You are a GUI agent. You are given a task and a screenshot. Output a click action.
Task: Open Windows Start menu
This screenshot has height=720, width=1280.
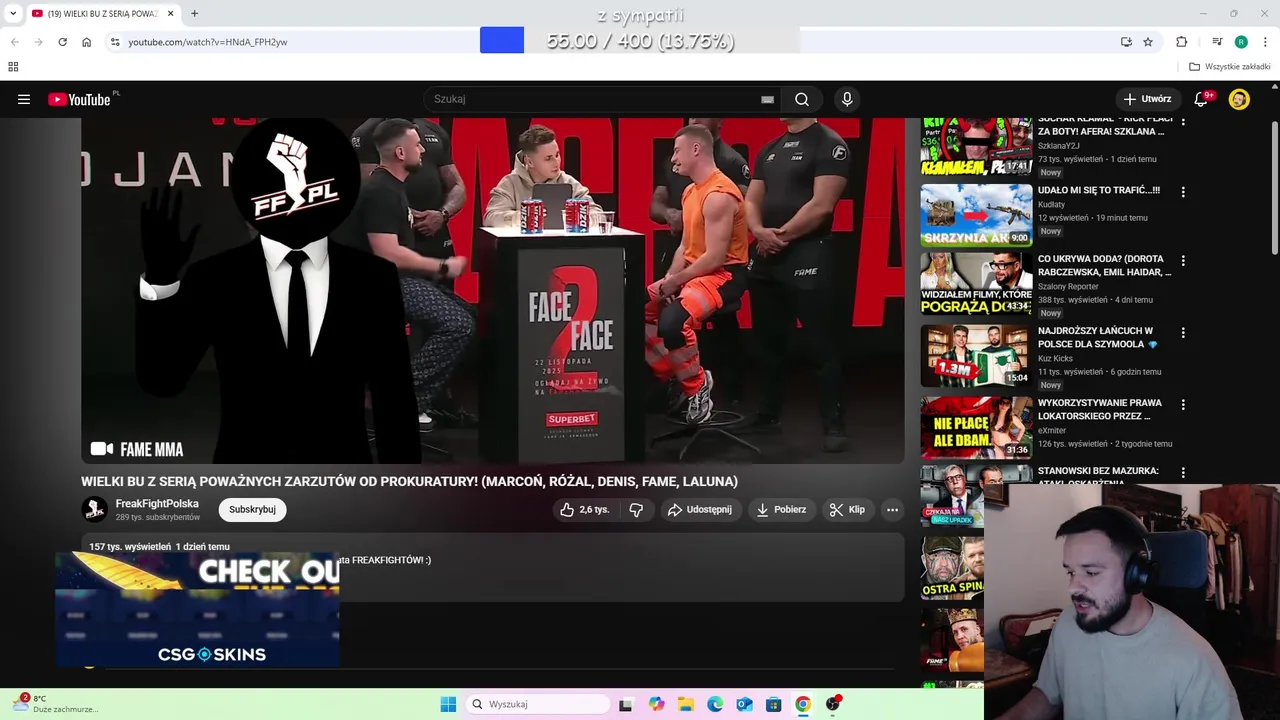point(448,704)
